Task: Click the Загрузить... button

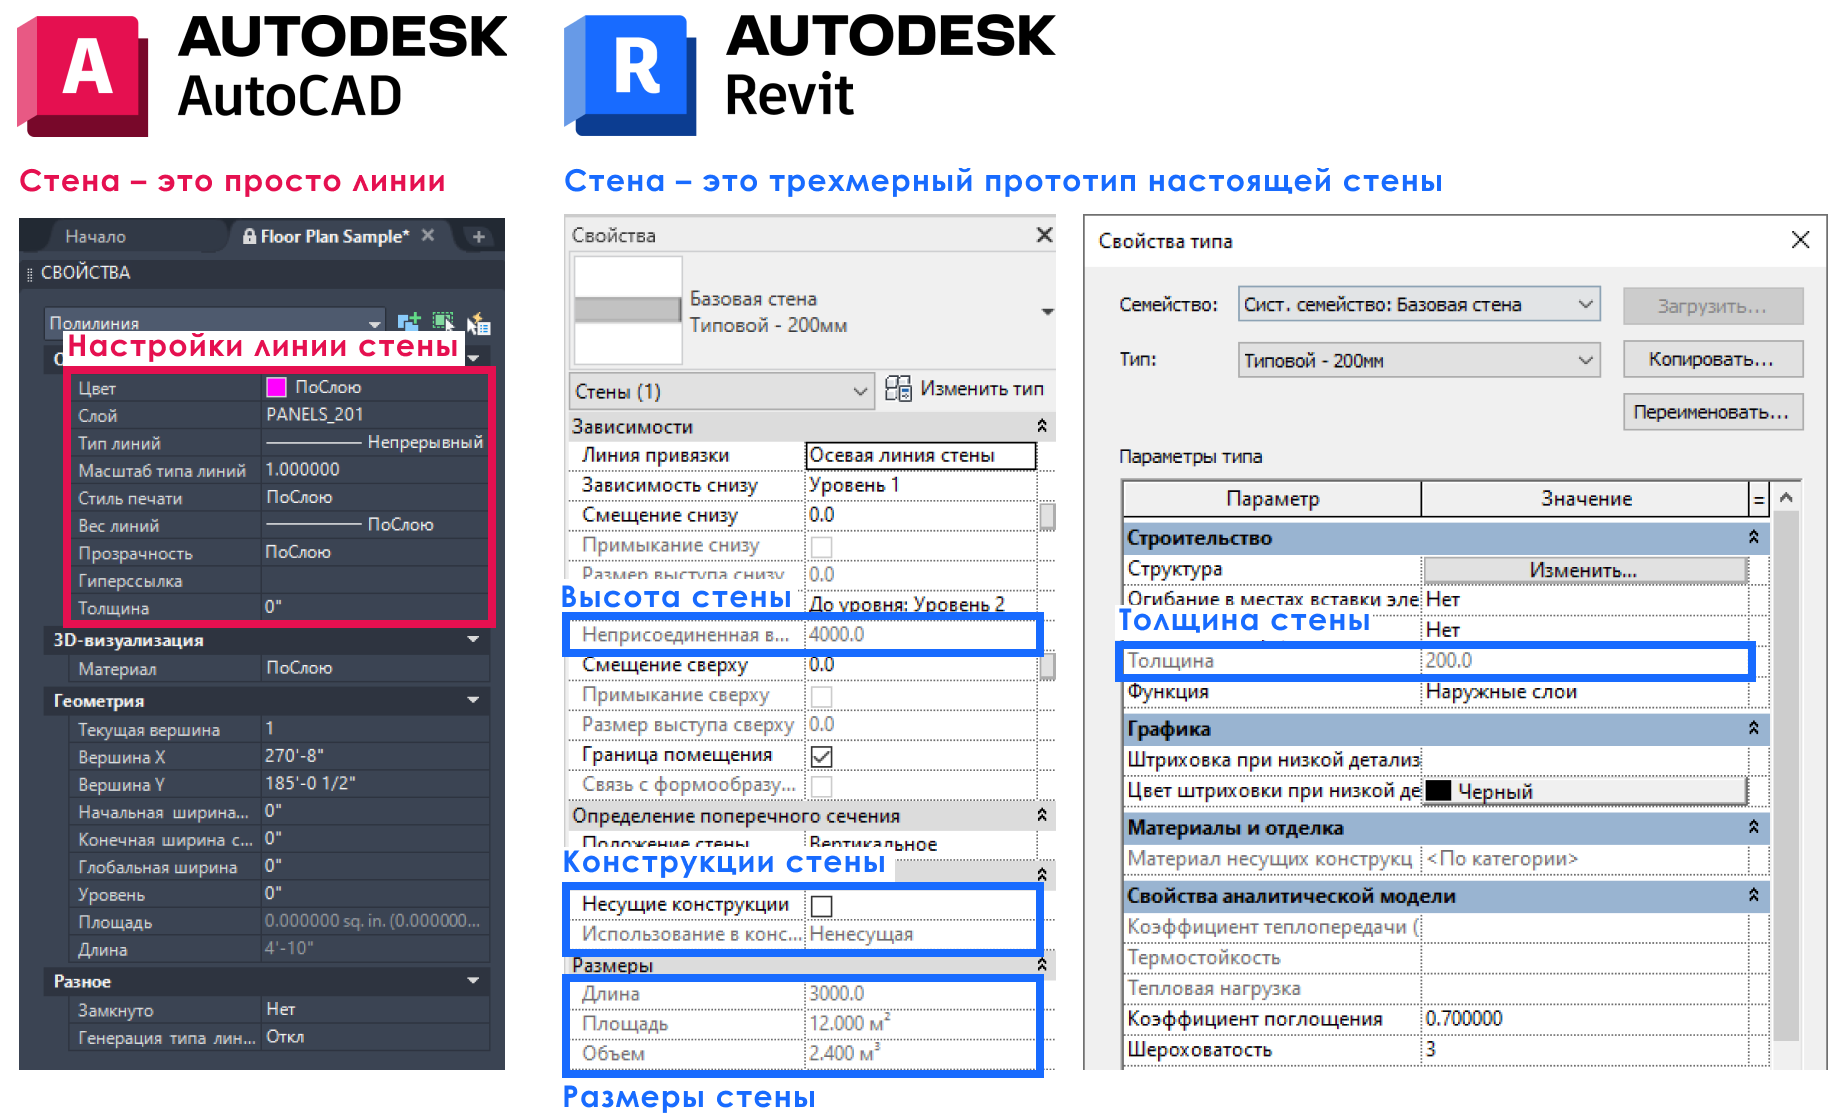Action: click(1712, 306)
